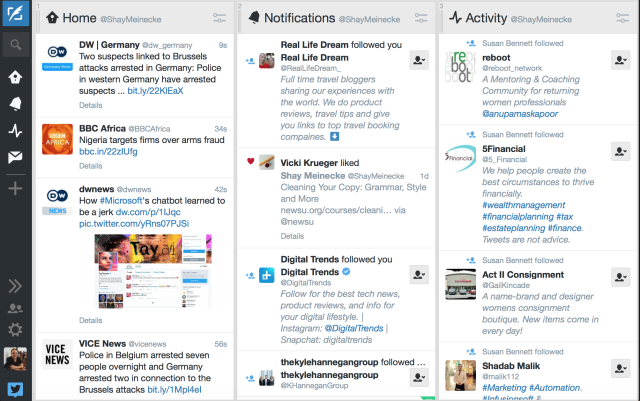Click the dwnews NEWS avatar

tap(58, 200)
